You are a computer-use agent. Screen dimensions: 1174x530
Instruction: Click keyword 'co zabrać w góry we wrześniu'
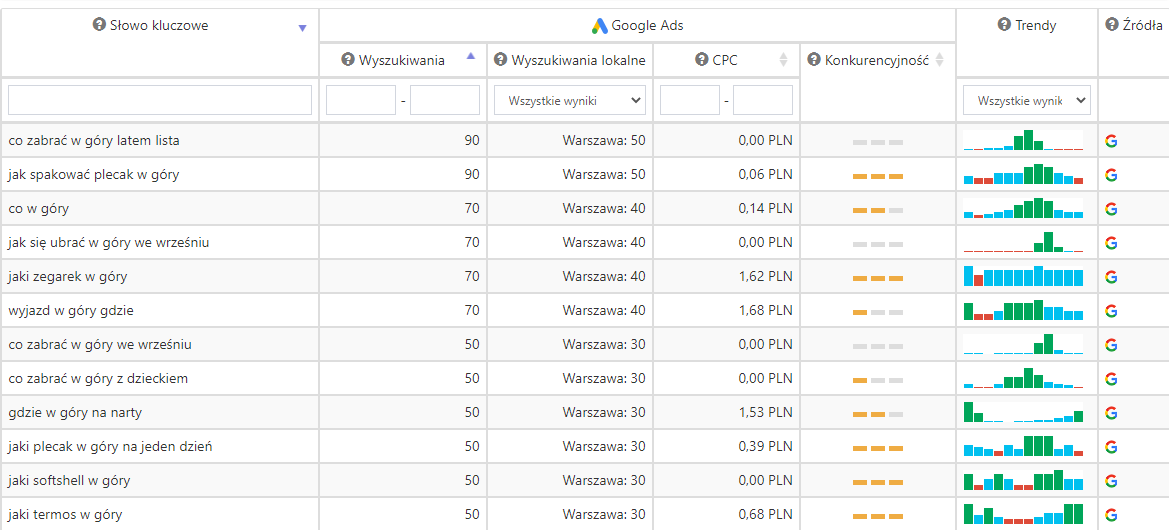[x=100, y=345]
